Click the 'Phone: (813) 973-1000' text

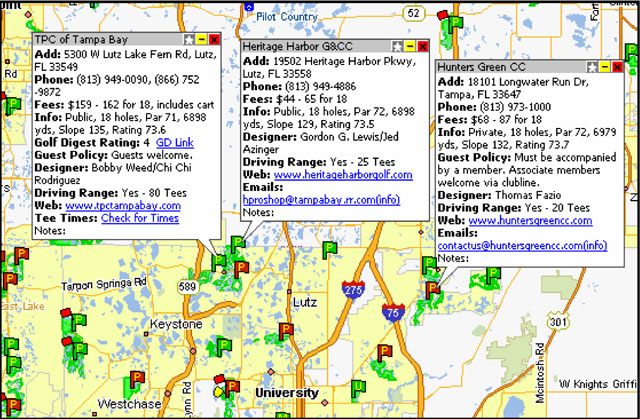pyautogui.click(x=494, y=107)
